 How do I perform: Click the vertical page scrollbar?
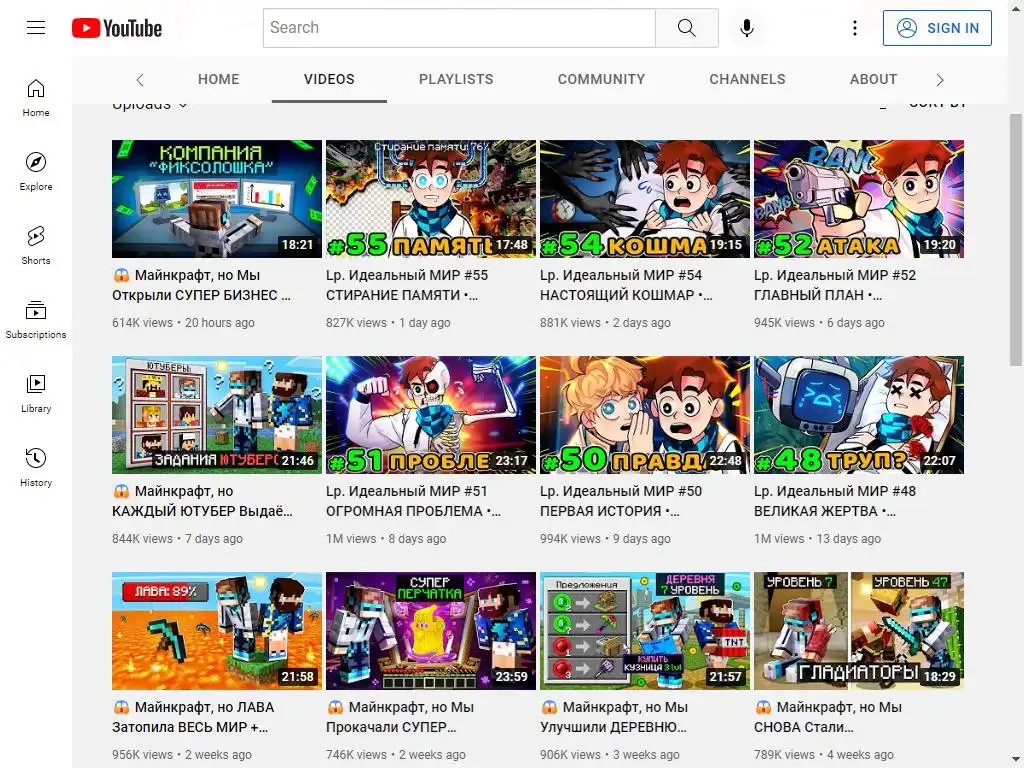1016,240
